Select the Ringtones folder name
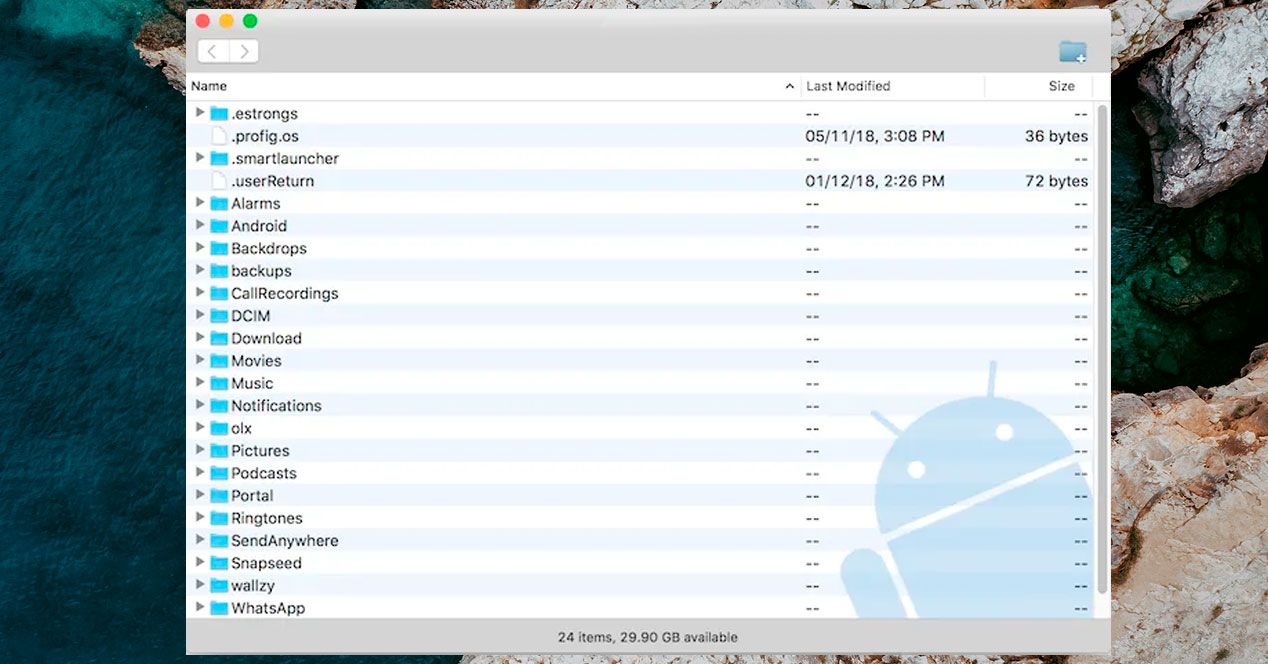 (x=267, y=518)
